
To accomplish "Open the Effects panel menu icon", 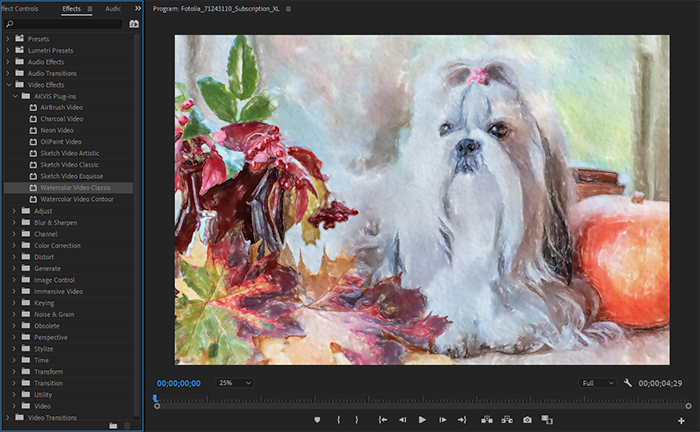I will point(89,8).
